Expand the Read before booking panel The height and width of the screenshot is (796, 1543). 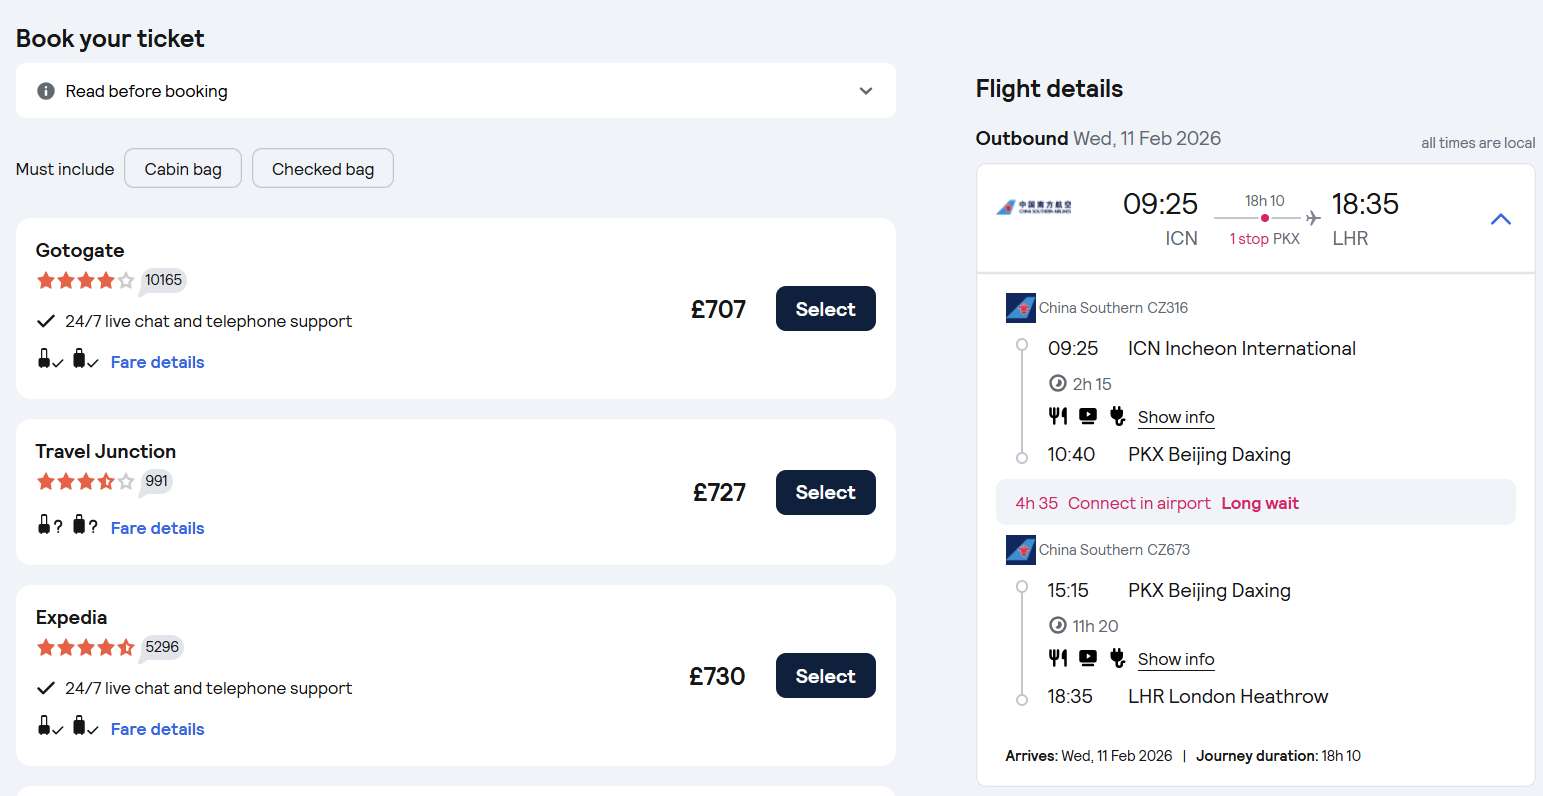pyautogui.click(x=866, y=91)
